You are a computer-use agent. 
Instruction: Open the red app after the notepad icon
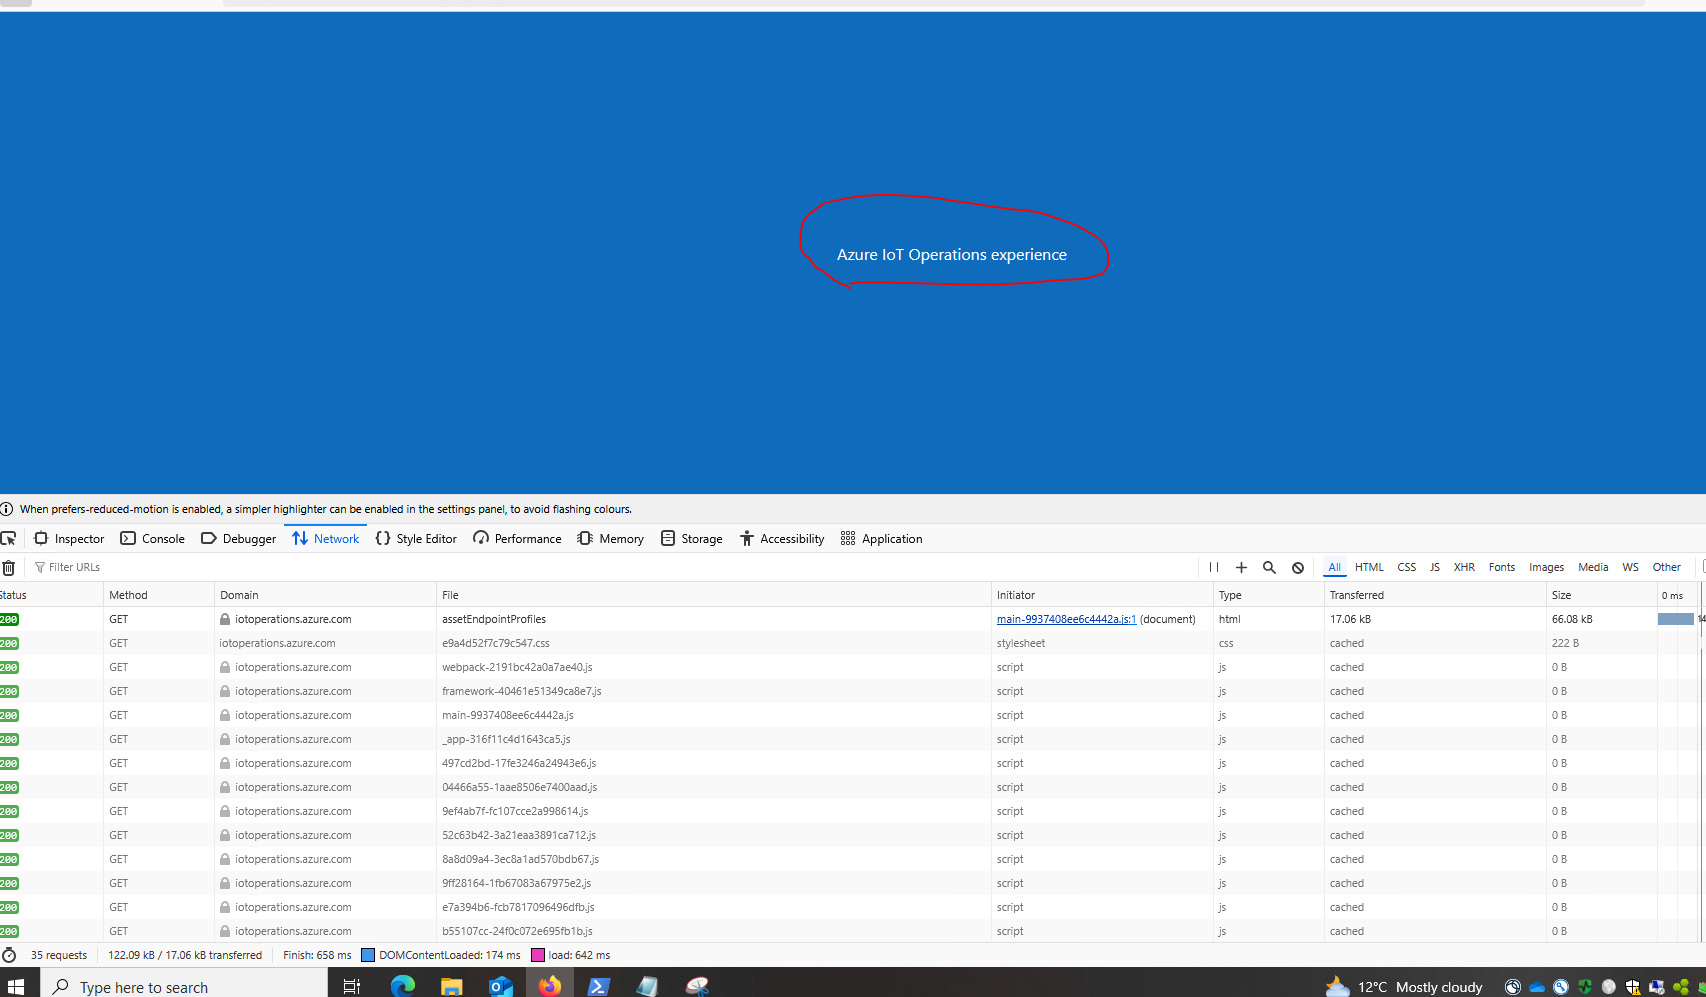(697, 986)
